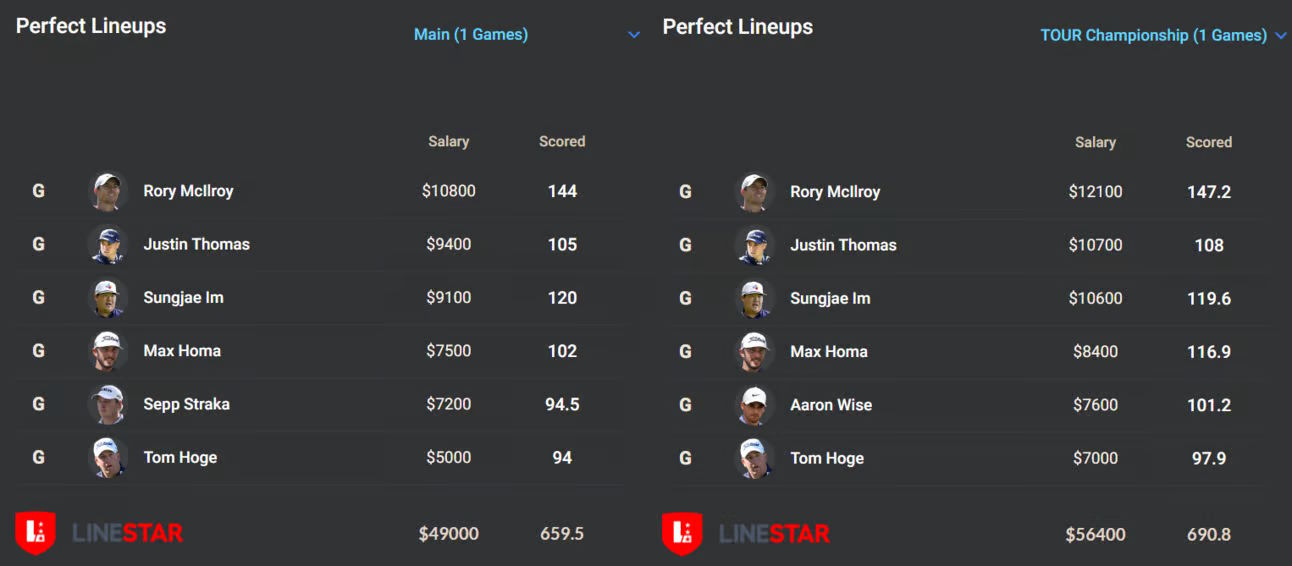Image resolution: width=1292 pixels, height=566 pixels.
Task: Open Aaron Wise's player avatar
Action: pos(754,405)
